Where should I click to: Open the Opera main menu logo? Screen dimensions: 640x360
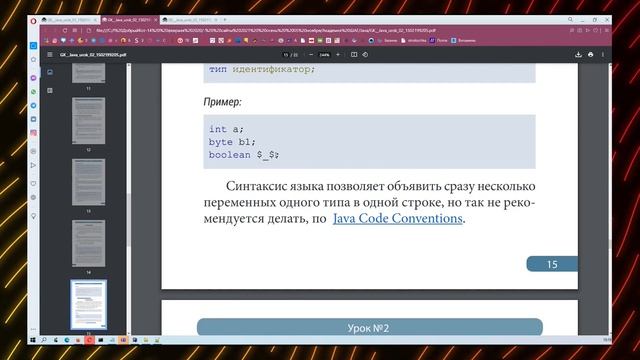click(33, 20)
